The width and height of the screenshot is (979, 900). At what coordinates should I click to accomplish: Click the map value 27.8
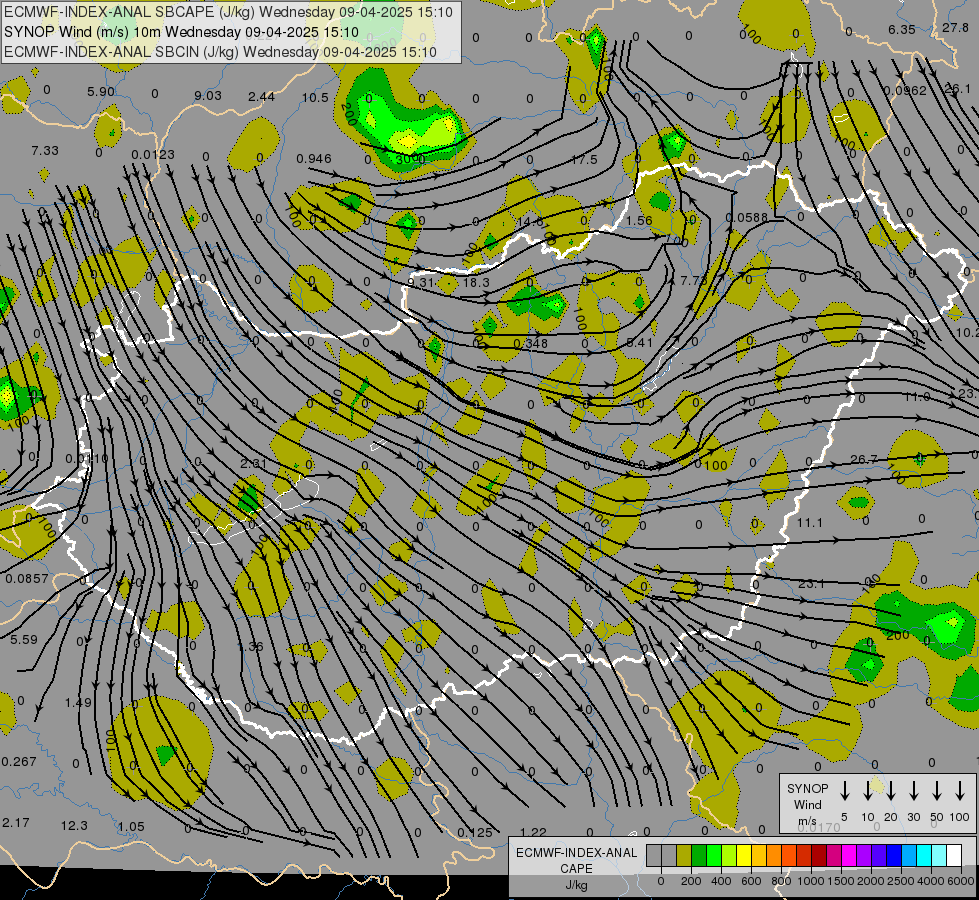(x=955, y=27)
